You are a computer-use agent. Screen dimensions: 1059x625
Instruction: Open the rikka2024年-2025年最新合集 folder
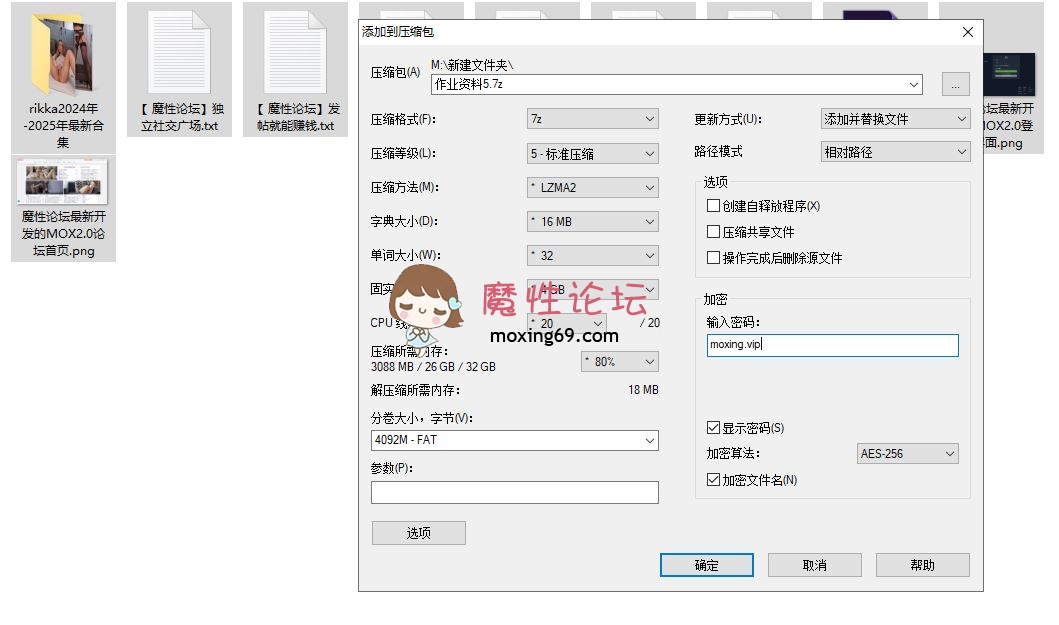point(63,55)
